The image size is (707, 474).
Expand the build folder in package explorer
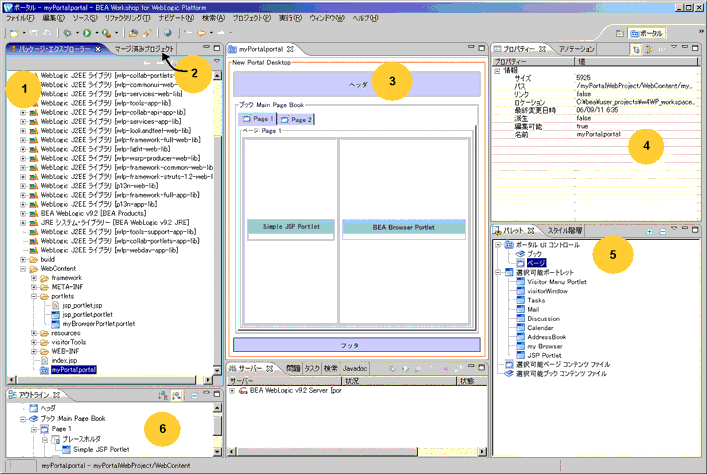pyautogui.click(x=23, y=259)
